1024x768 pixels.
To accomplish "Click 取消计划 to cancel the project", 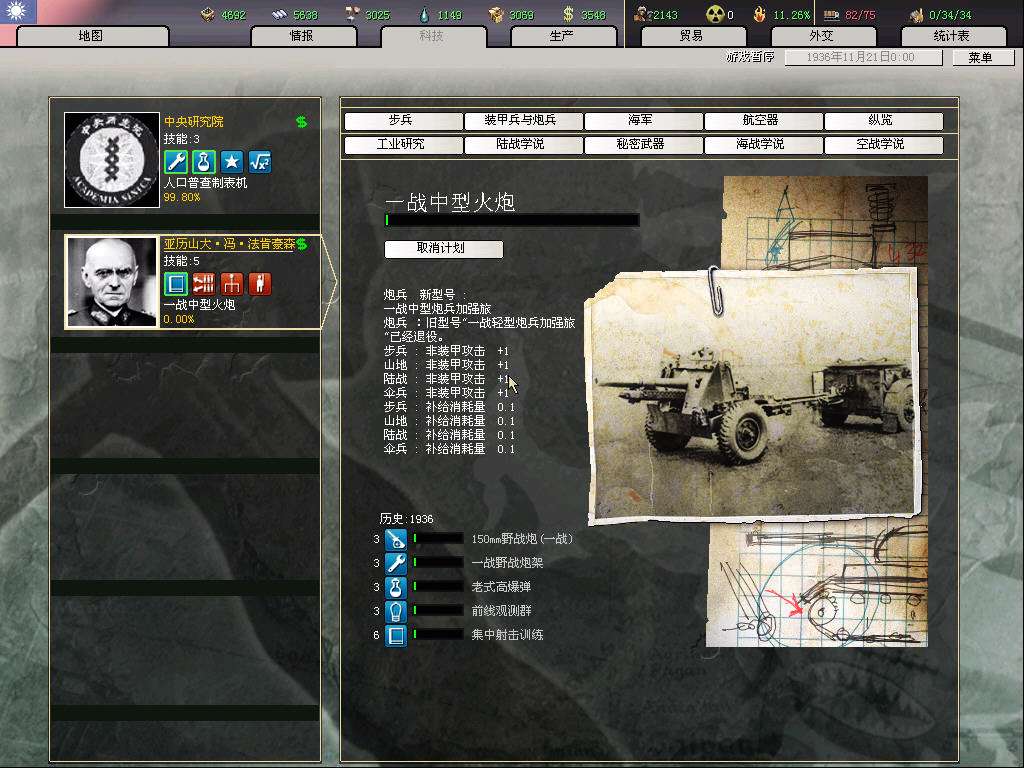I will [x=443, y=249].
